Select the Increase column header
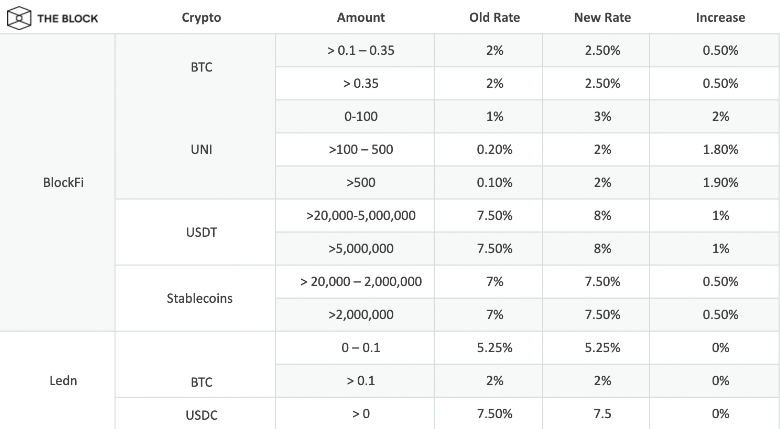This screenshot has height=429, width=780. tap(720, 18)
